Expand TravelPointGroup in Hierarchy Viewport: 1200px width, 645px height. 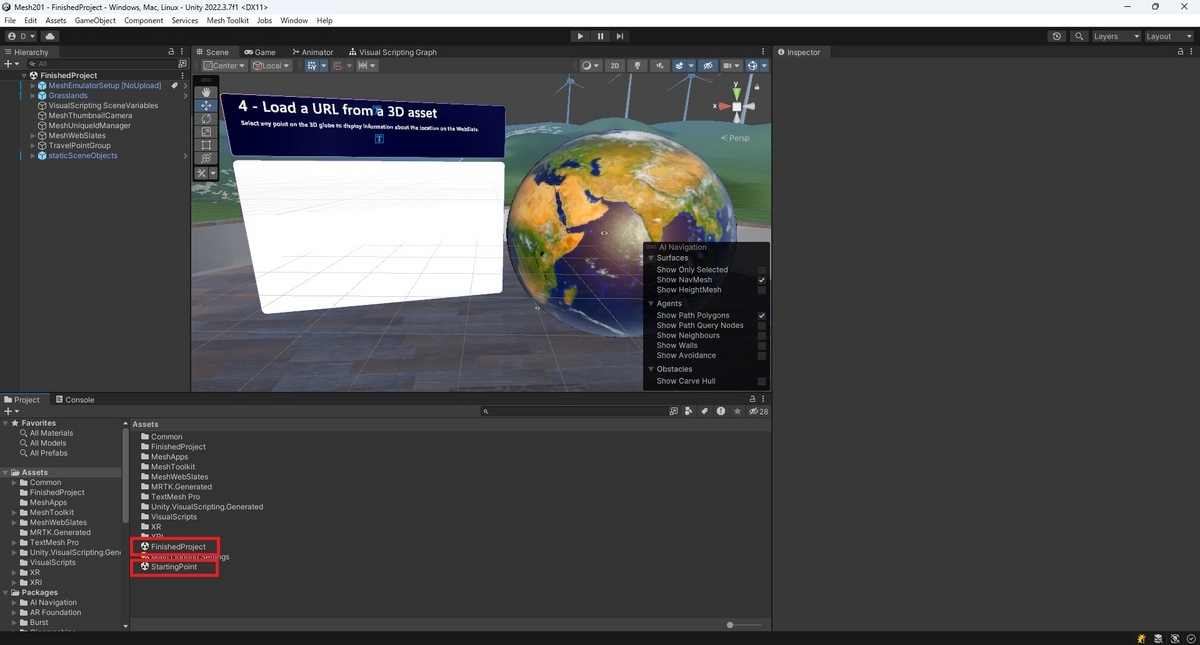point(32,146)
